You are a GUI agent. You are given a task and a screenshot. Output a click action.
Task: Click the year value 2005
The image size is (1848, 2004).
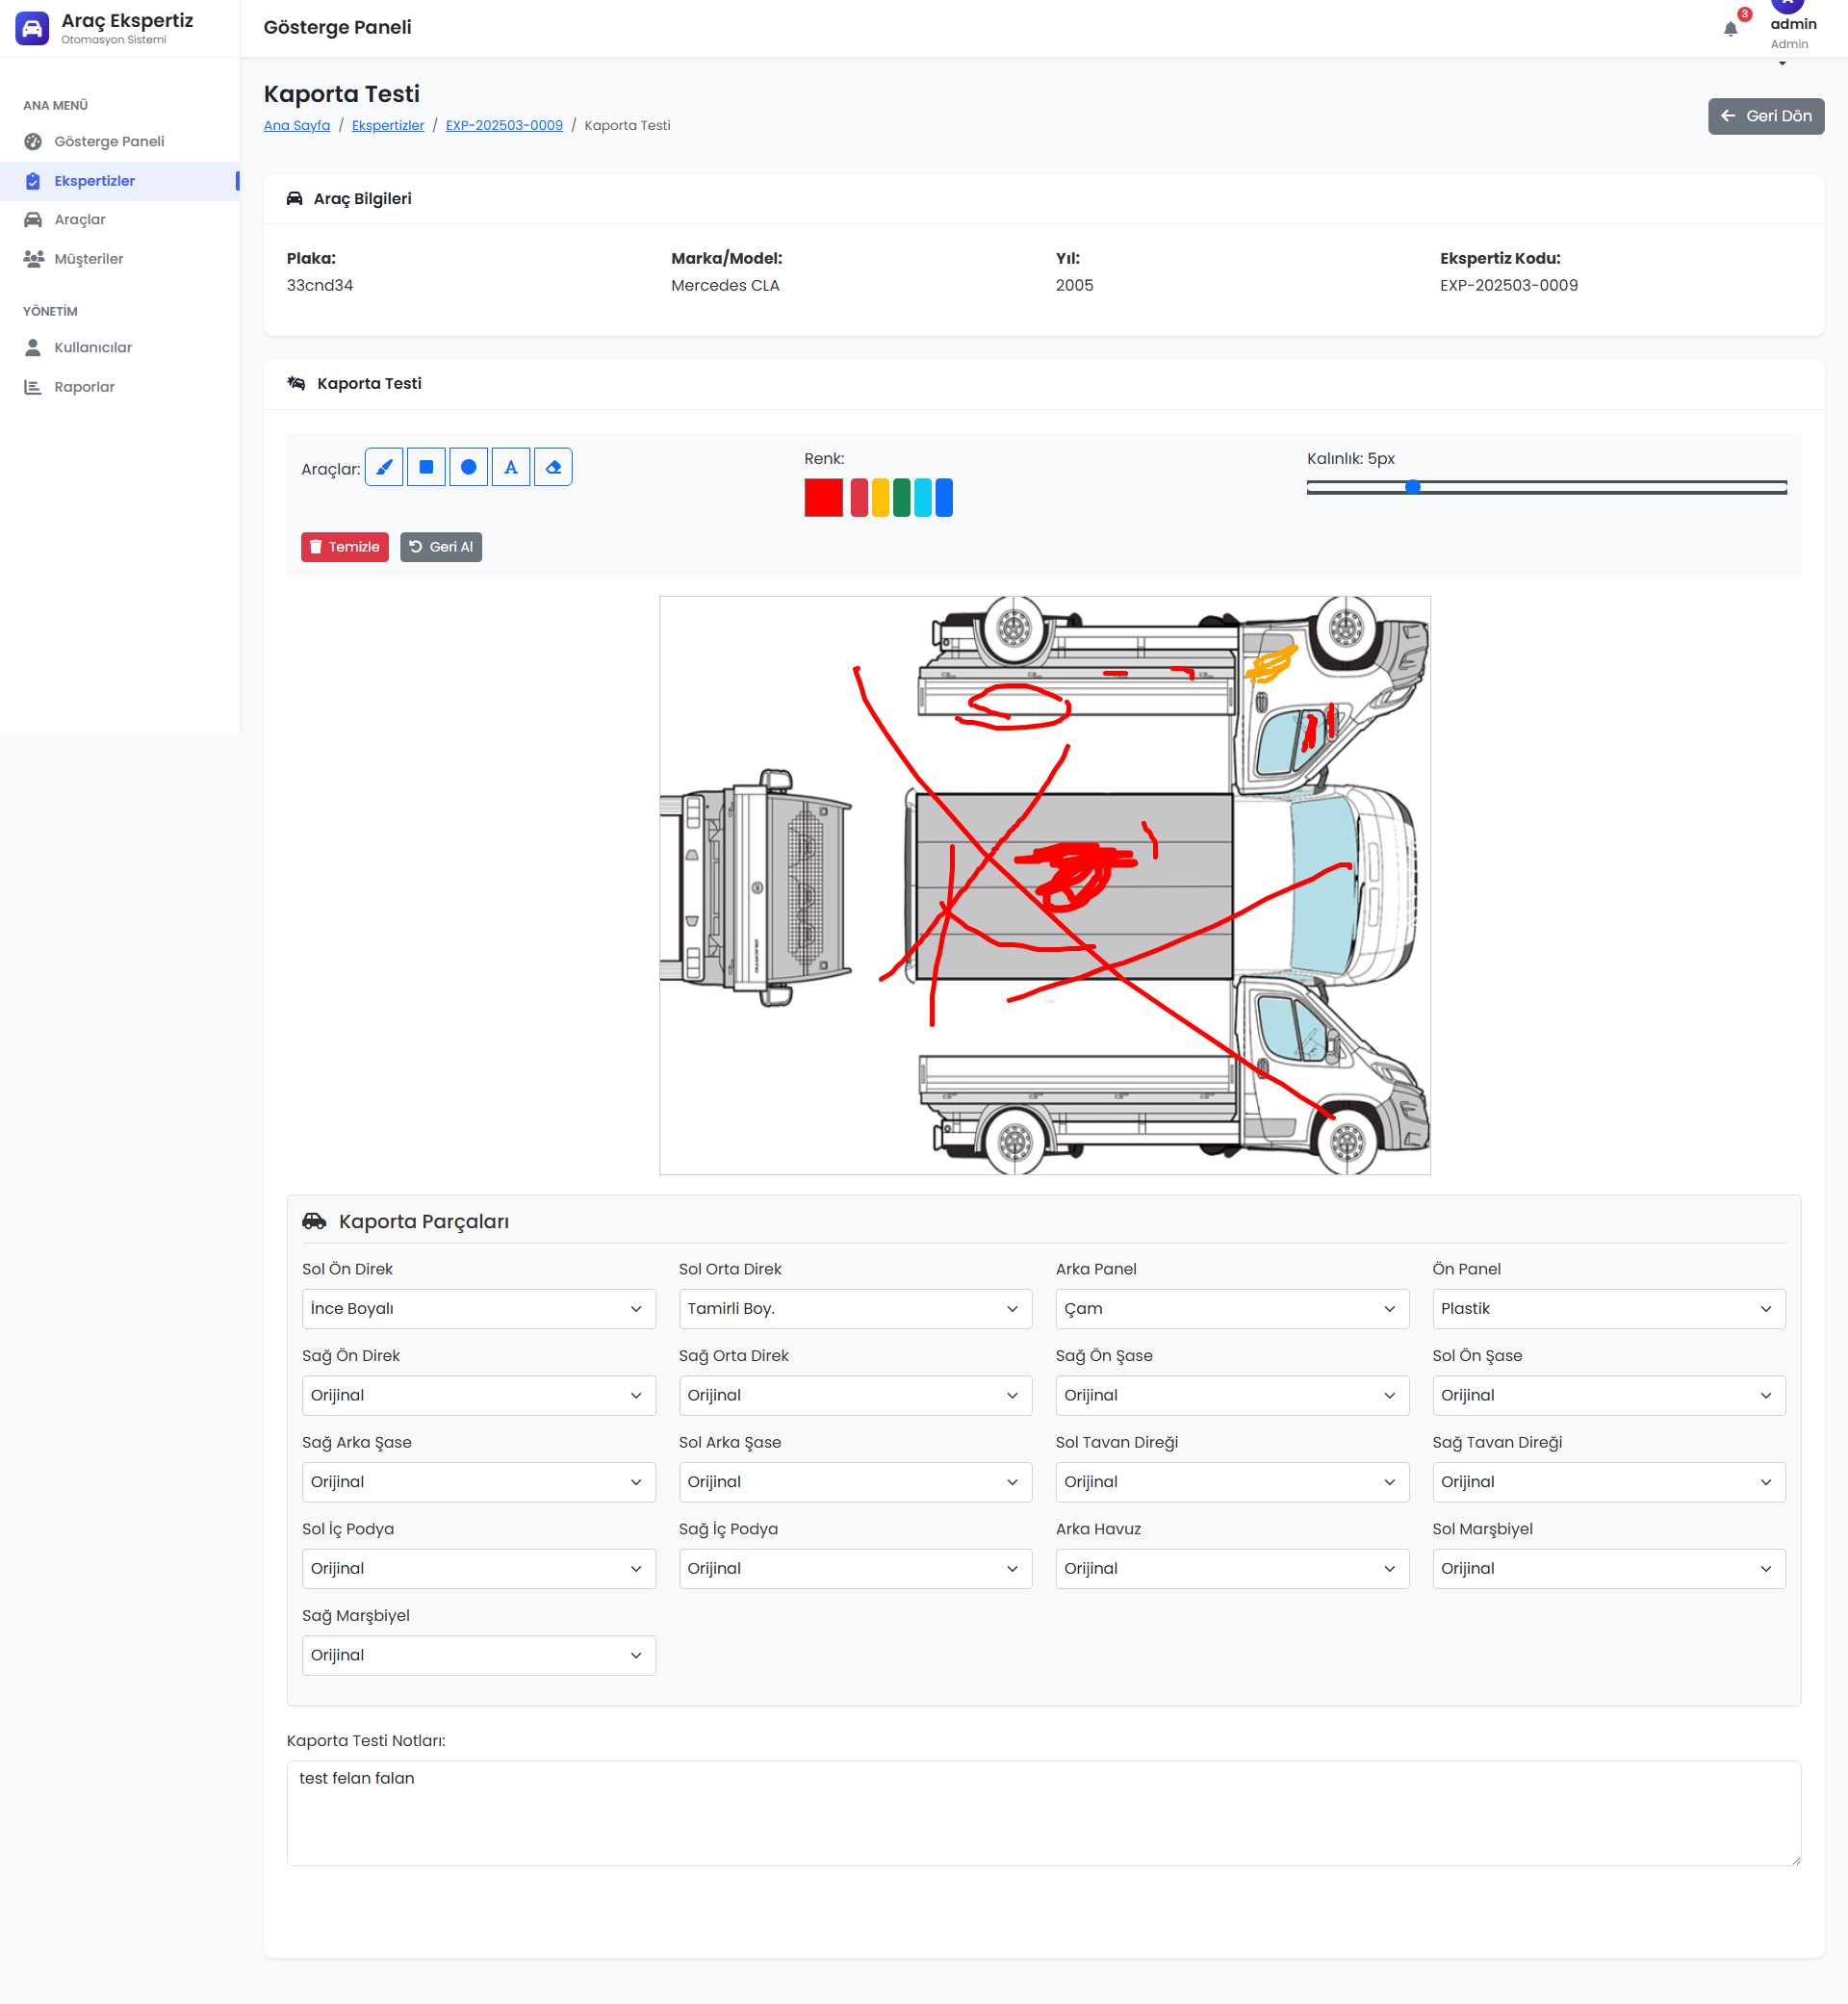click(x=1075, y=285)
